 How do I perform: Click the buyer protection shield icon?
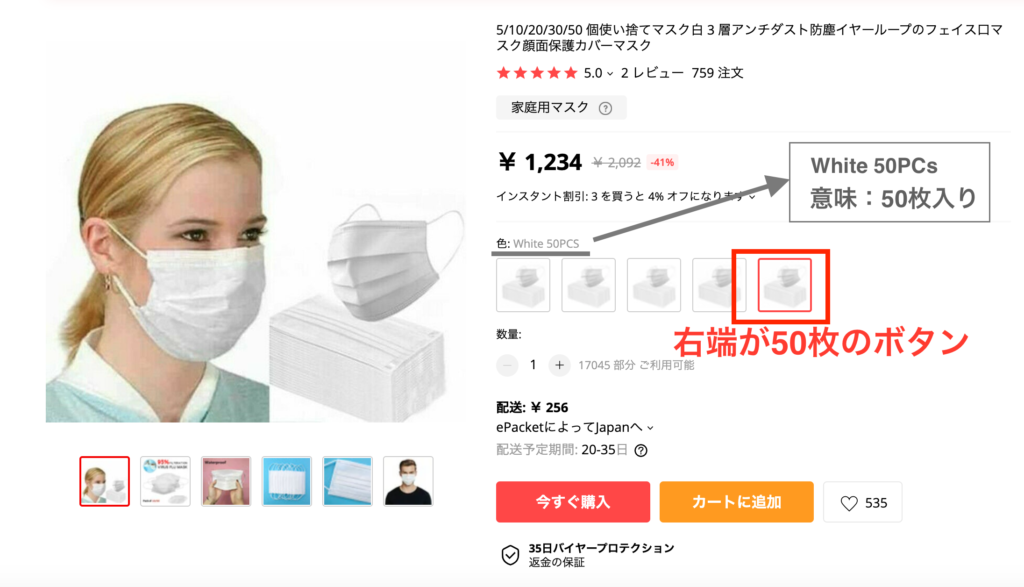pyautogui.click(x=510, y=555)
